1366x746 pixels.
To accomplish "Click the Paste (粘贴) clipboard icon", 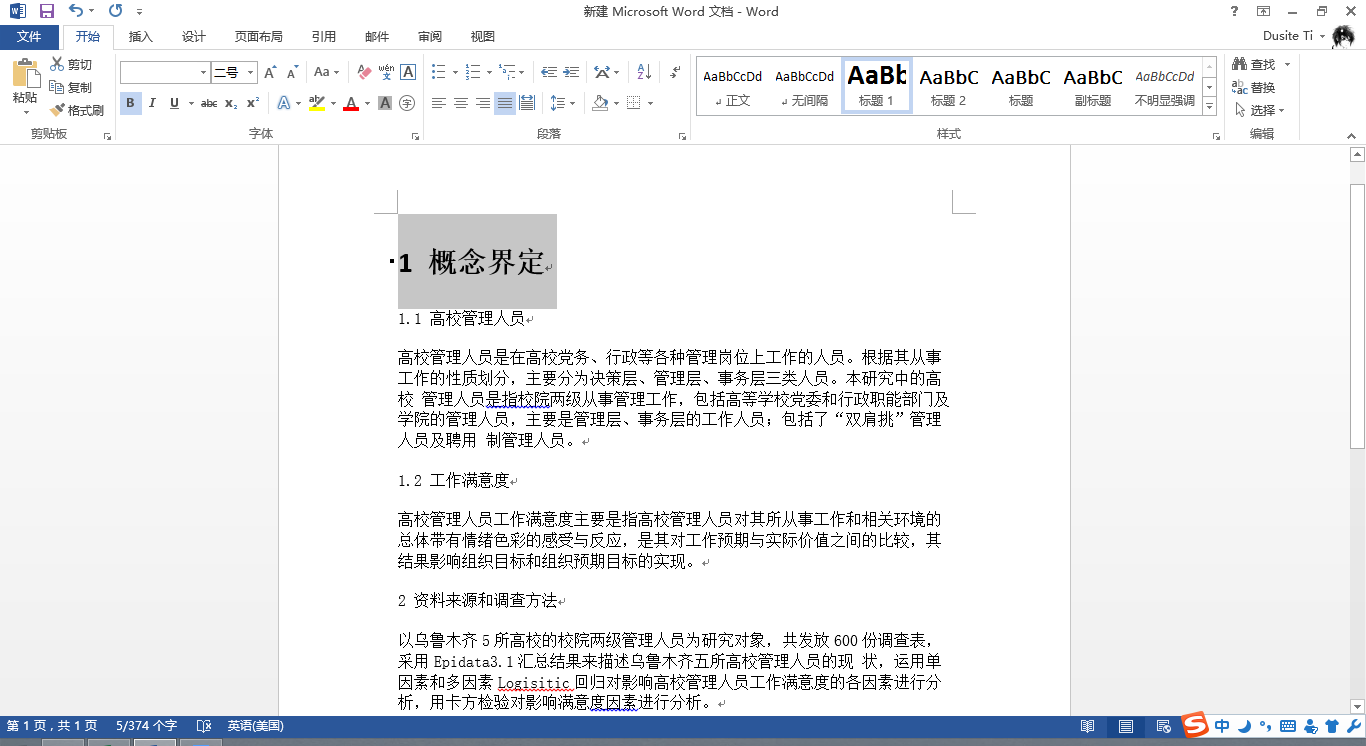I will click(x=25, y=73).
